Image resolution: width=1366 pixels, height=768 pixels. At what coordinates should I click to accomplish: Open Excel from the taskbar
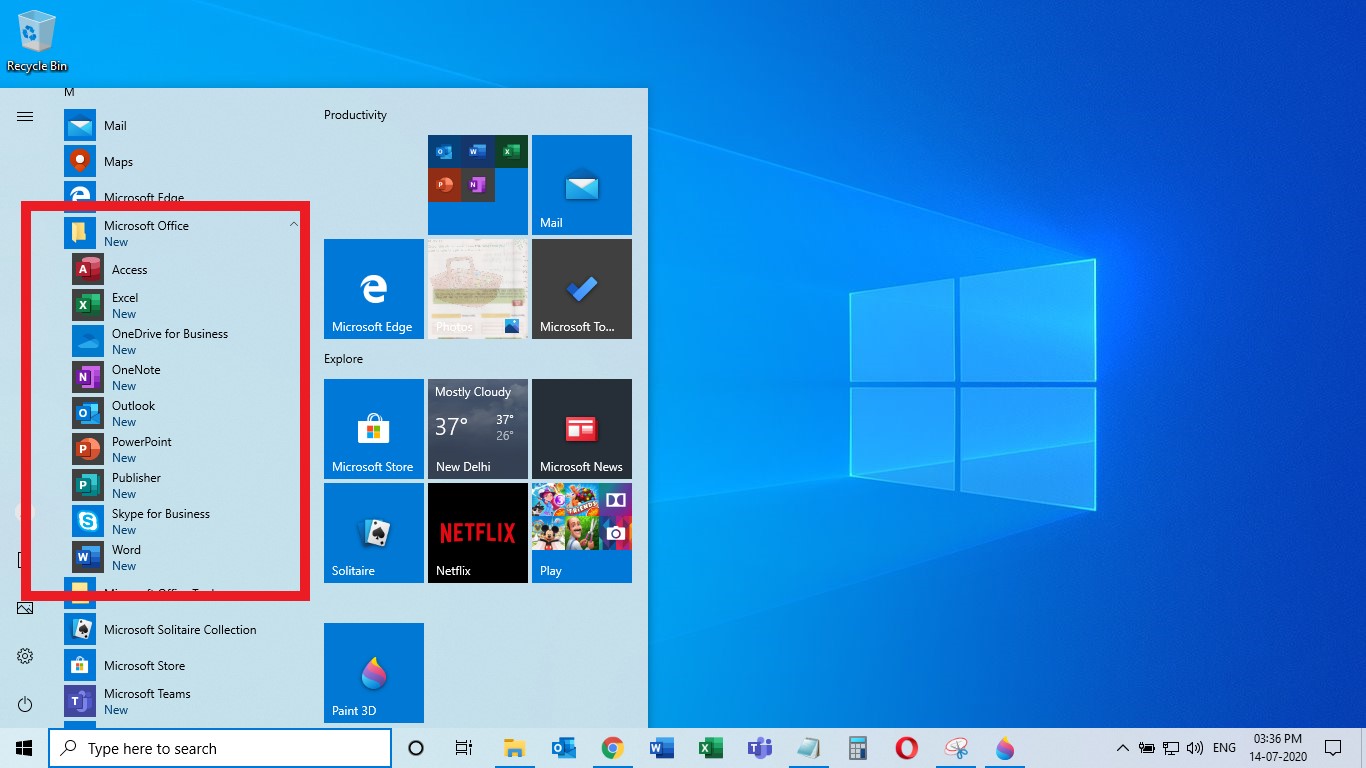click(710, 748)
